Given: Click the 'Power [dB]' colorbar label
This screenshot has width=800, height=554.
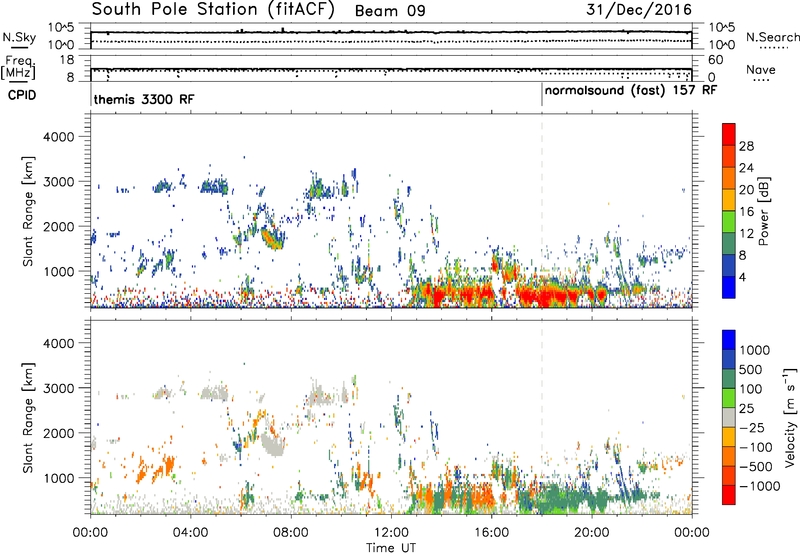Looking at the screenshot, I should pyautogui.click(x=763, y=211).
